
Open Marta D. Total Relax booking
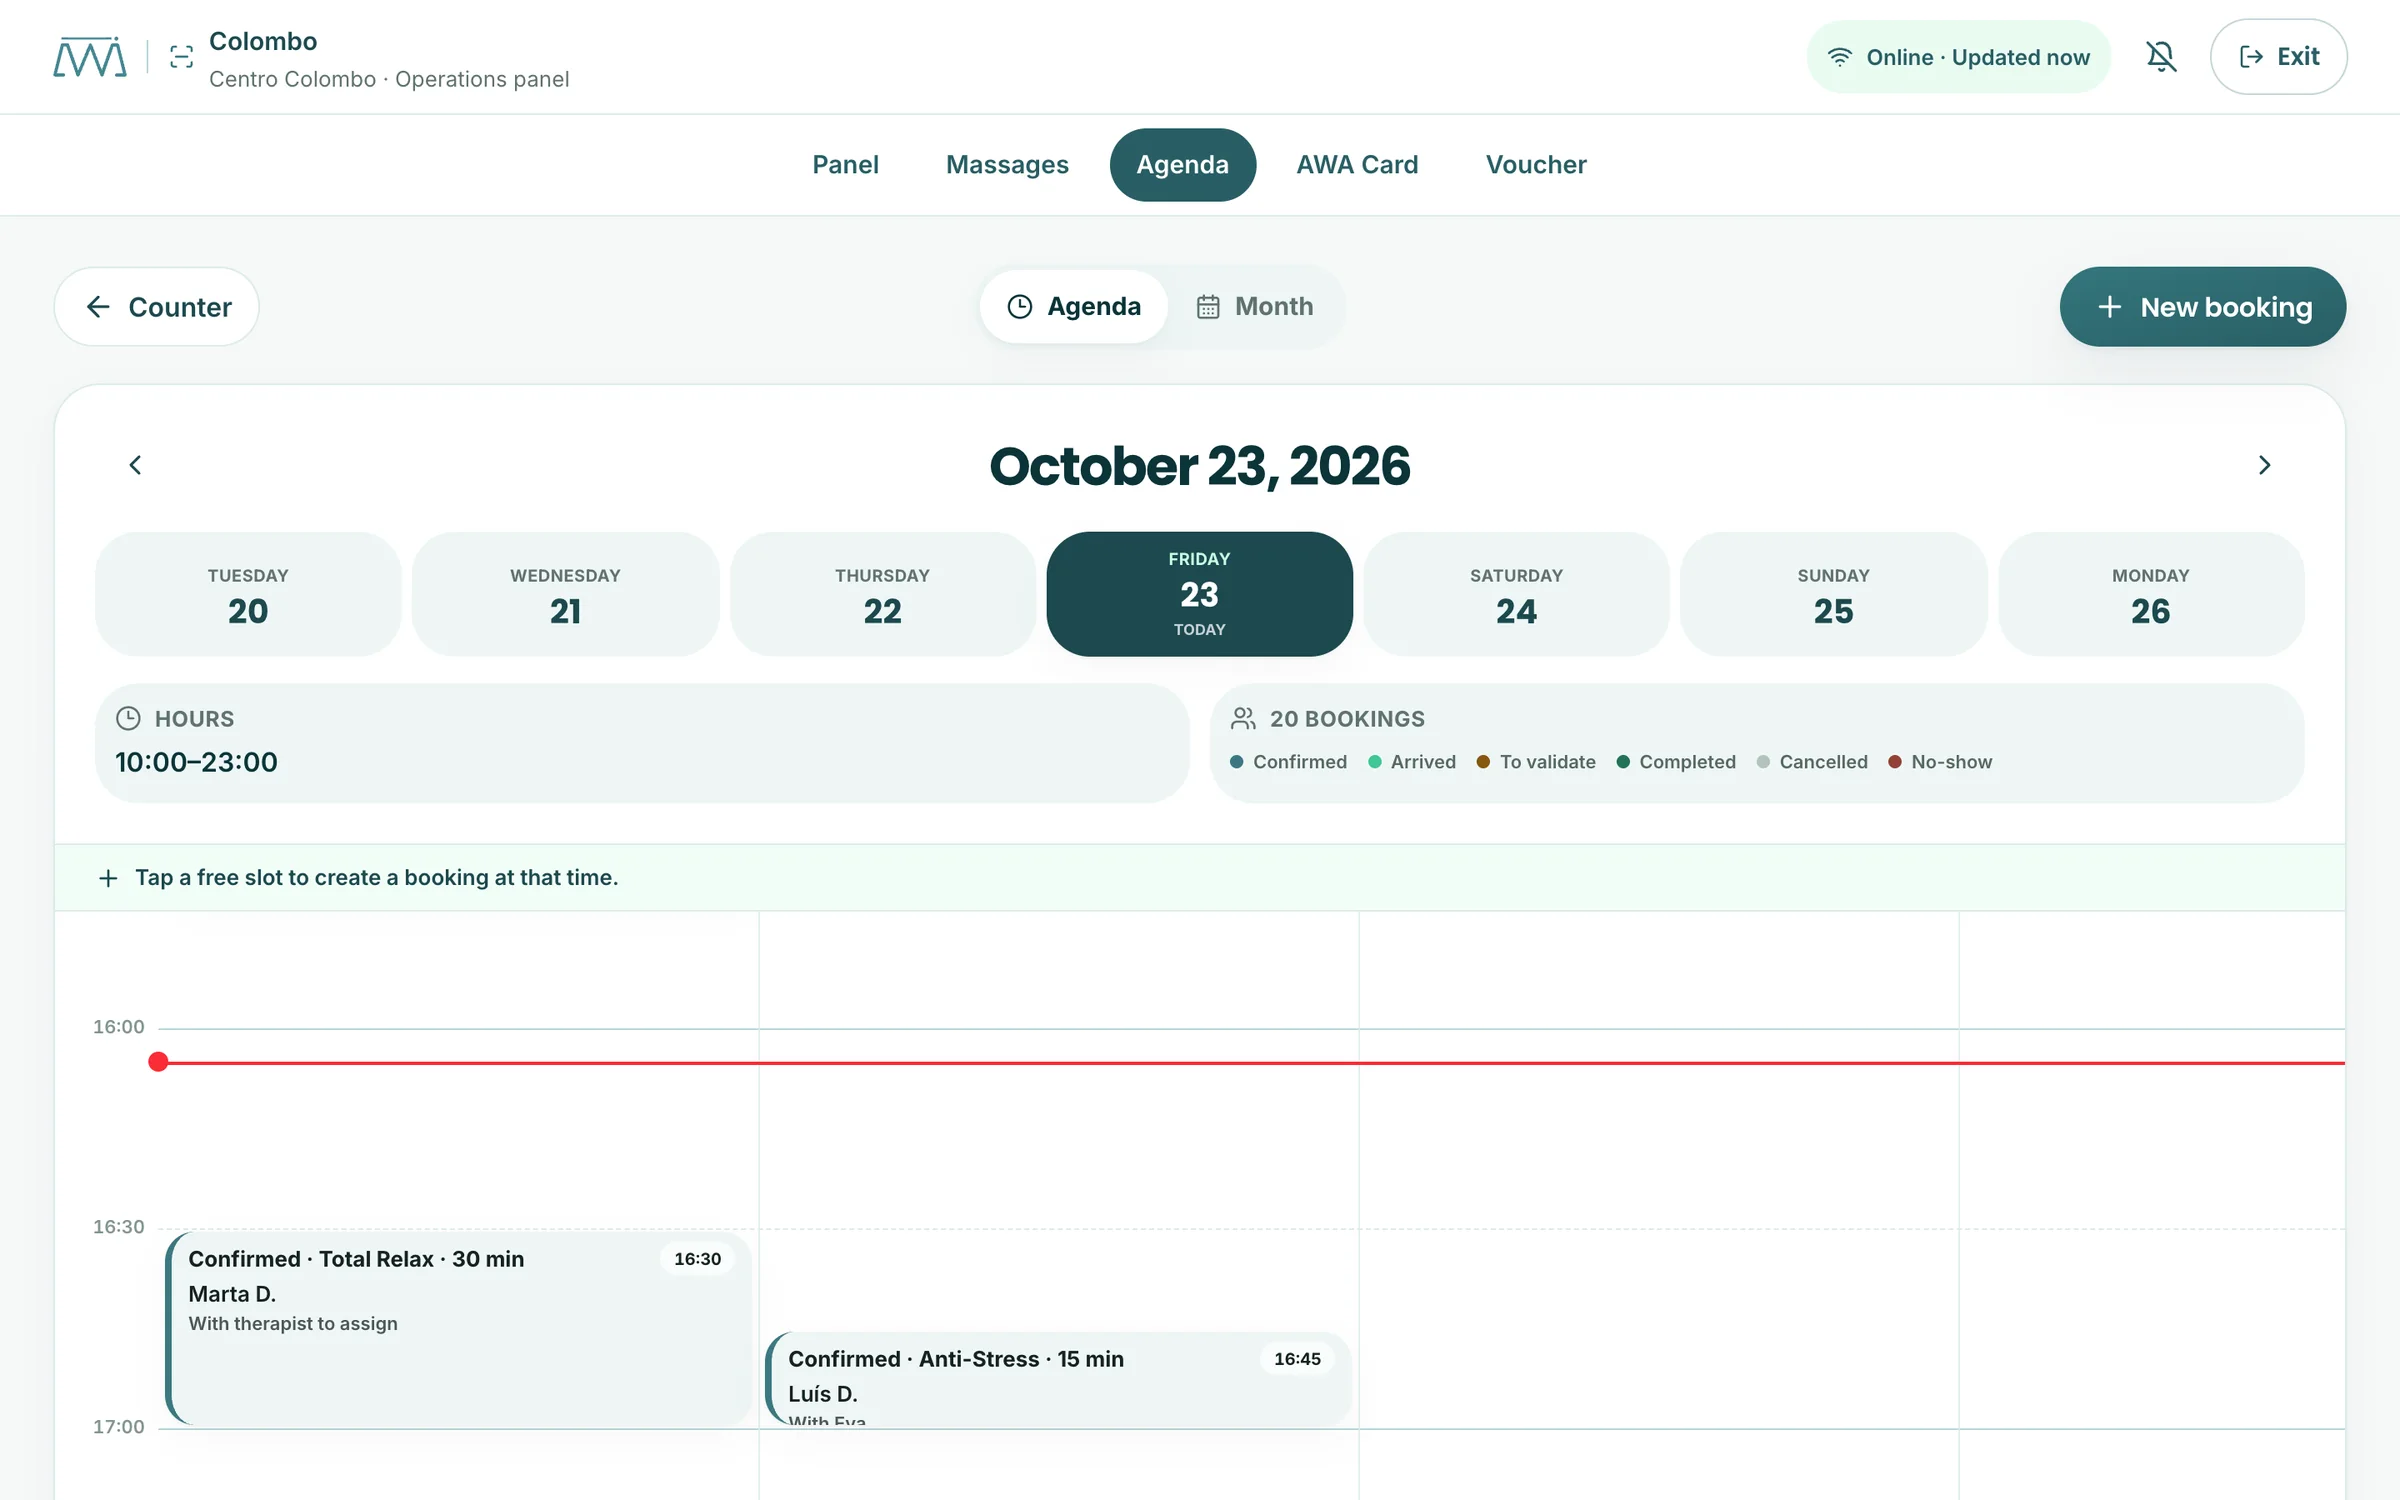click(459, 1329)
